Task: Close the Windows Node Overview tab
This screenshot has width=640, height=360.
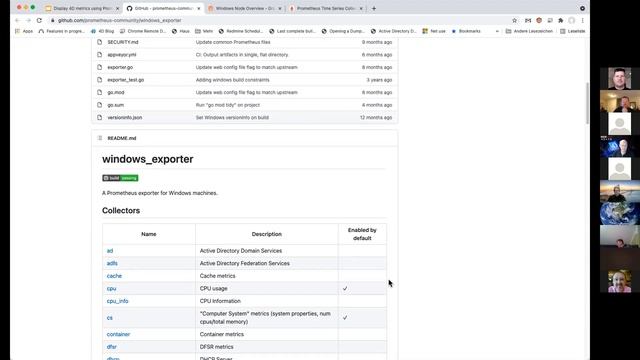Action: 280,8
